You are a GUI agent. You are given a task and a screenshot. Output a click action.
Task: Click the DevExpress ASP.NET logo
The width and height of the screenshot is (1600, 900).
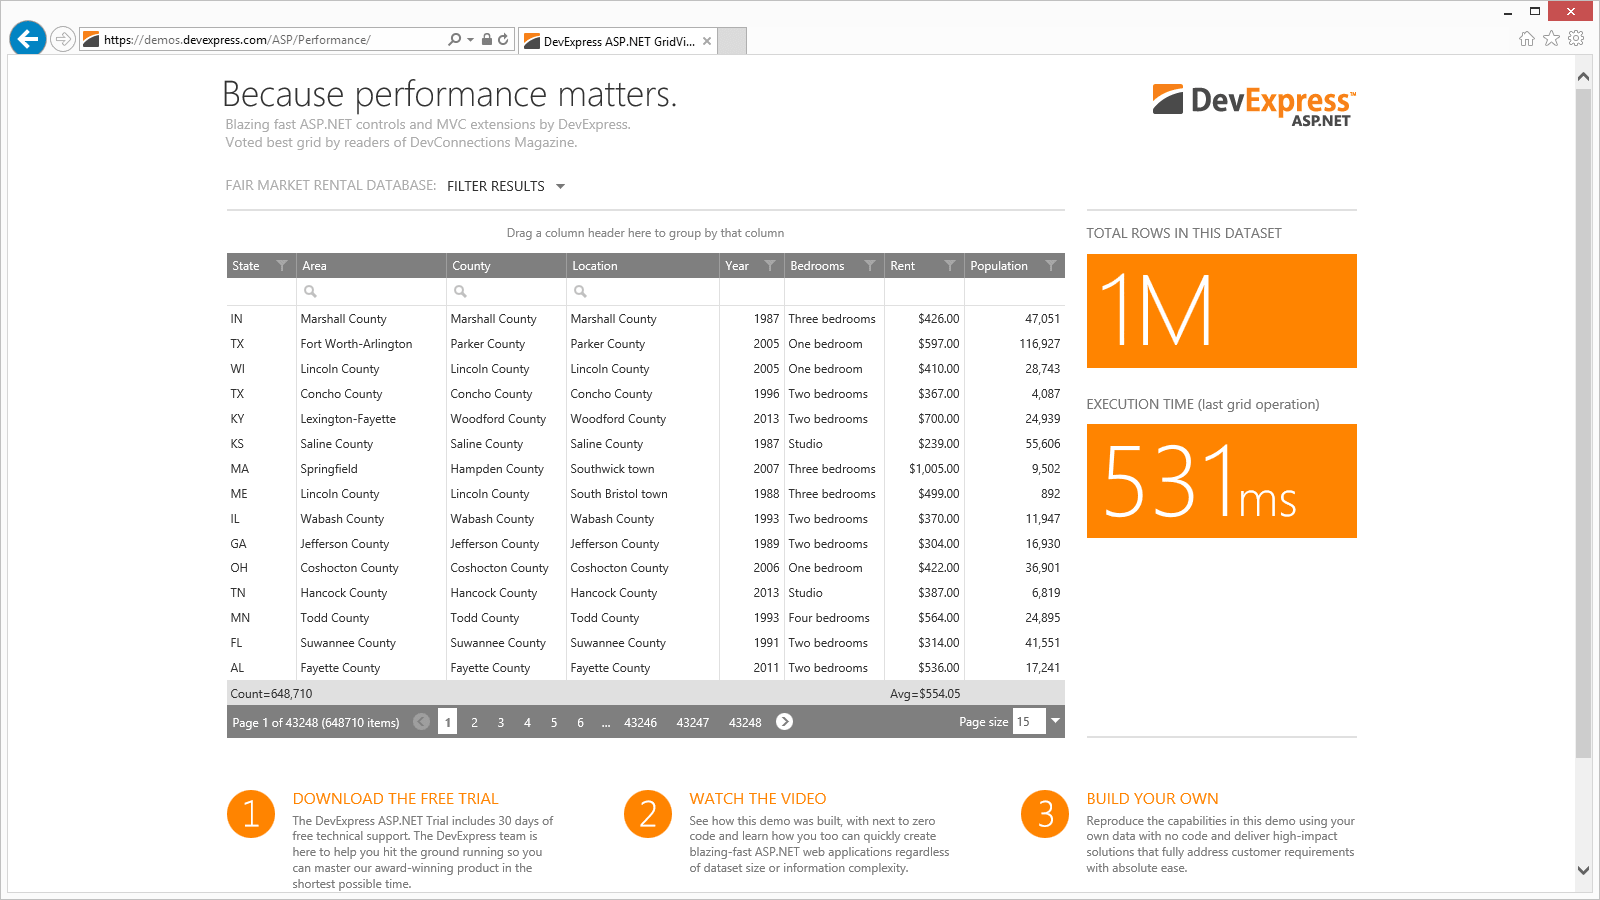pyautogui.click(x=1254, y=105)
